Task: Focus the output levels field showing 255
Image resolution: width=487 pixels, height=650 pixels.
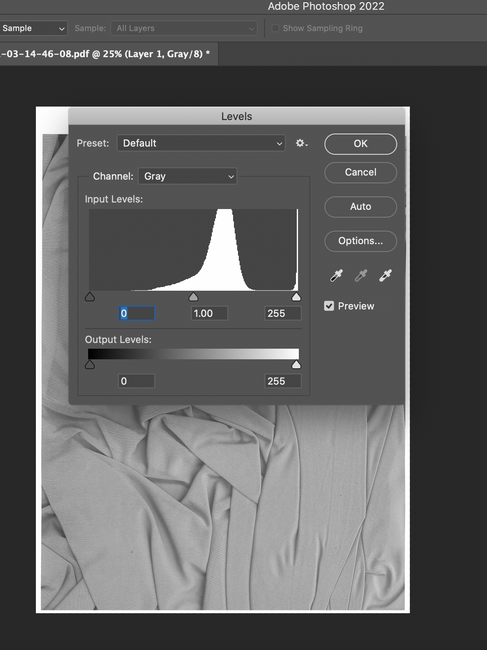Action: [283, 381]
